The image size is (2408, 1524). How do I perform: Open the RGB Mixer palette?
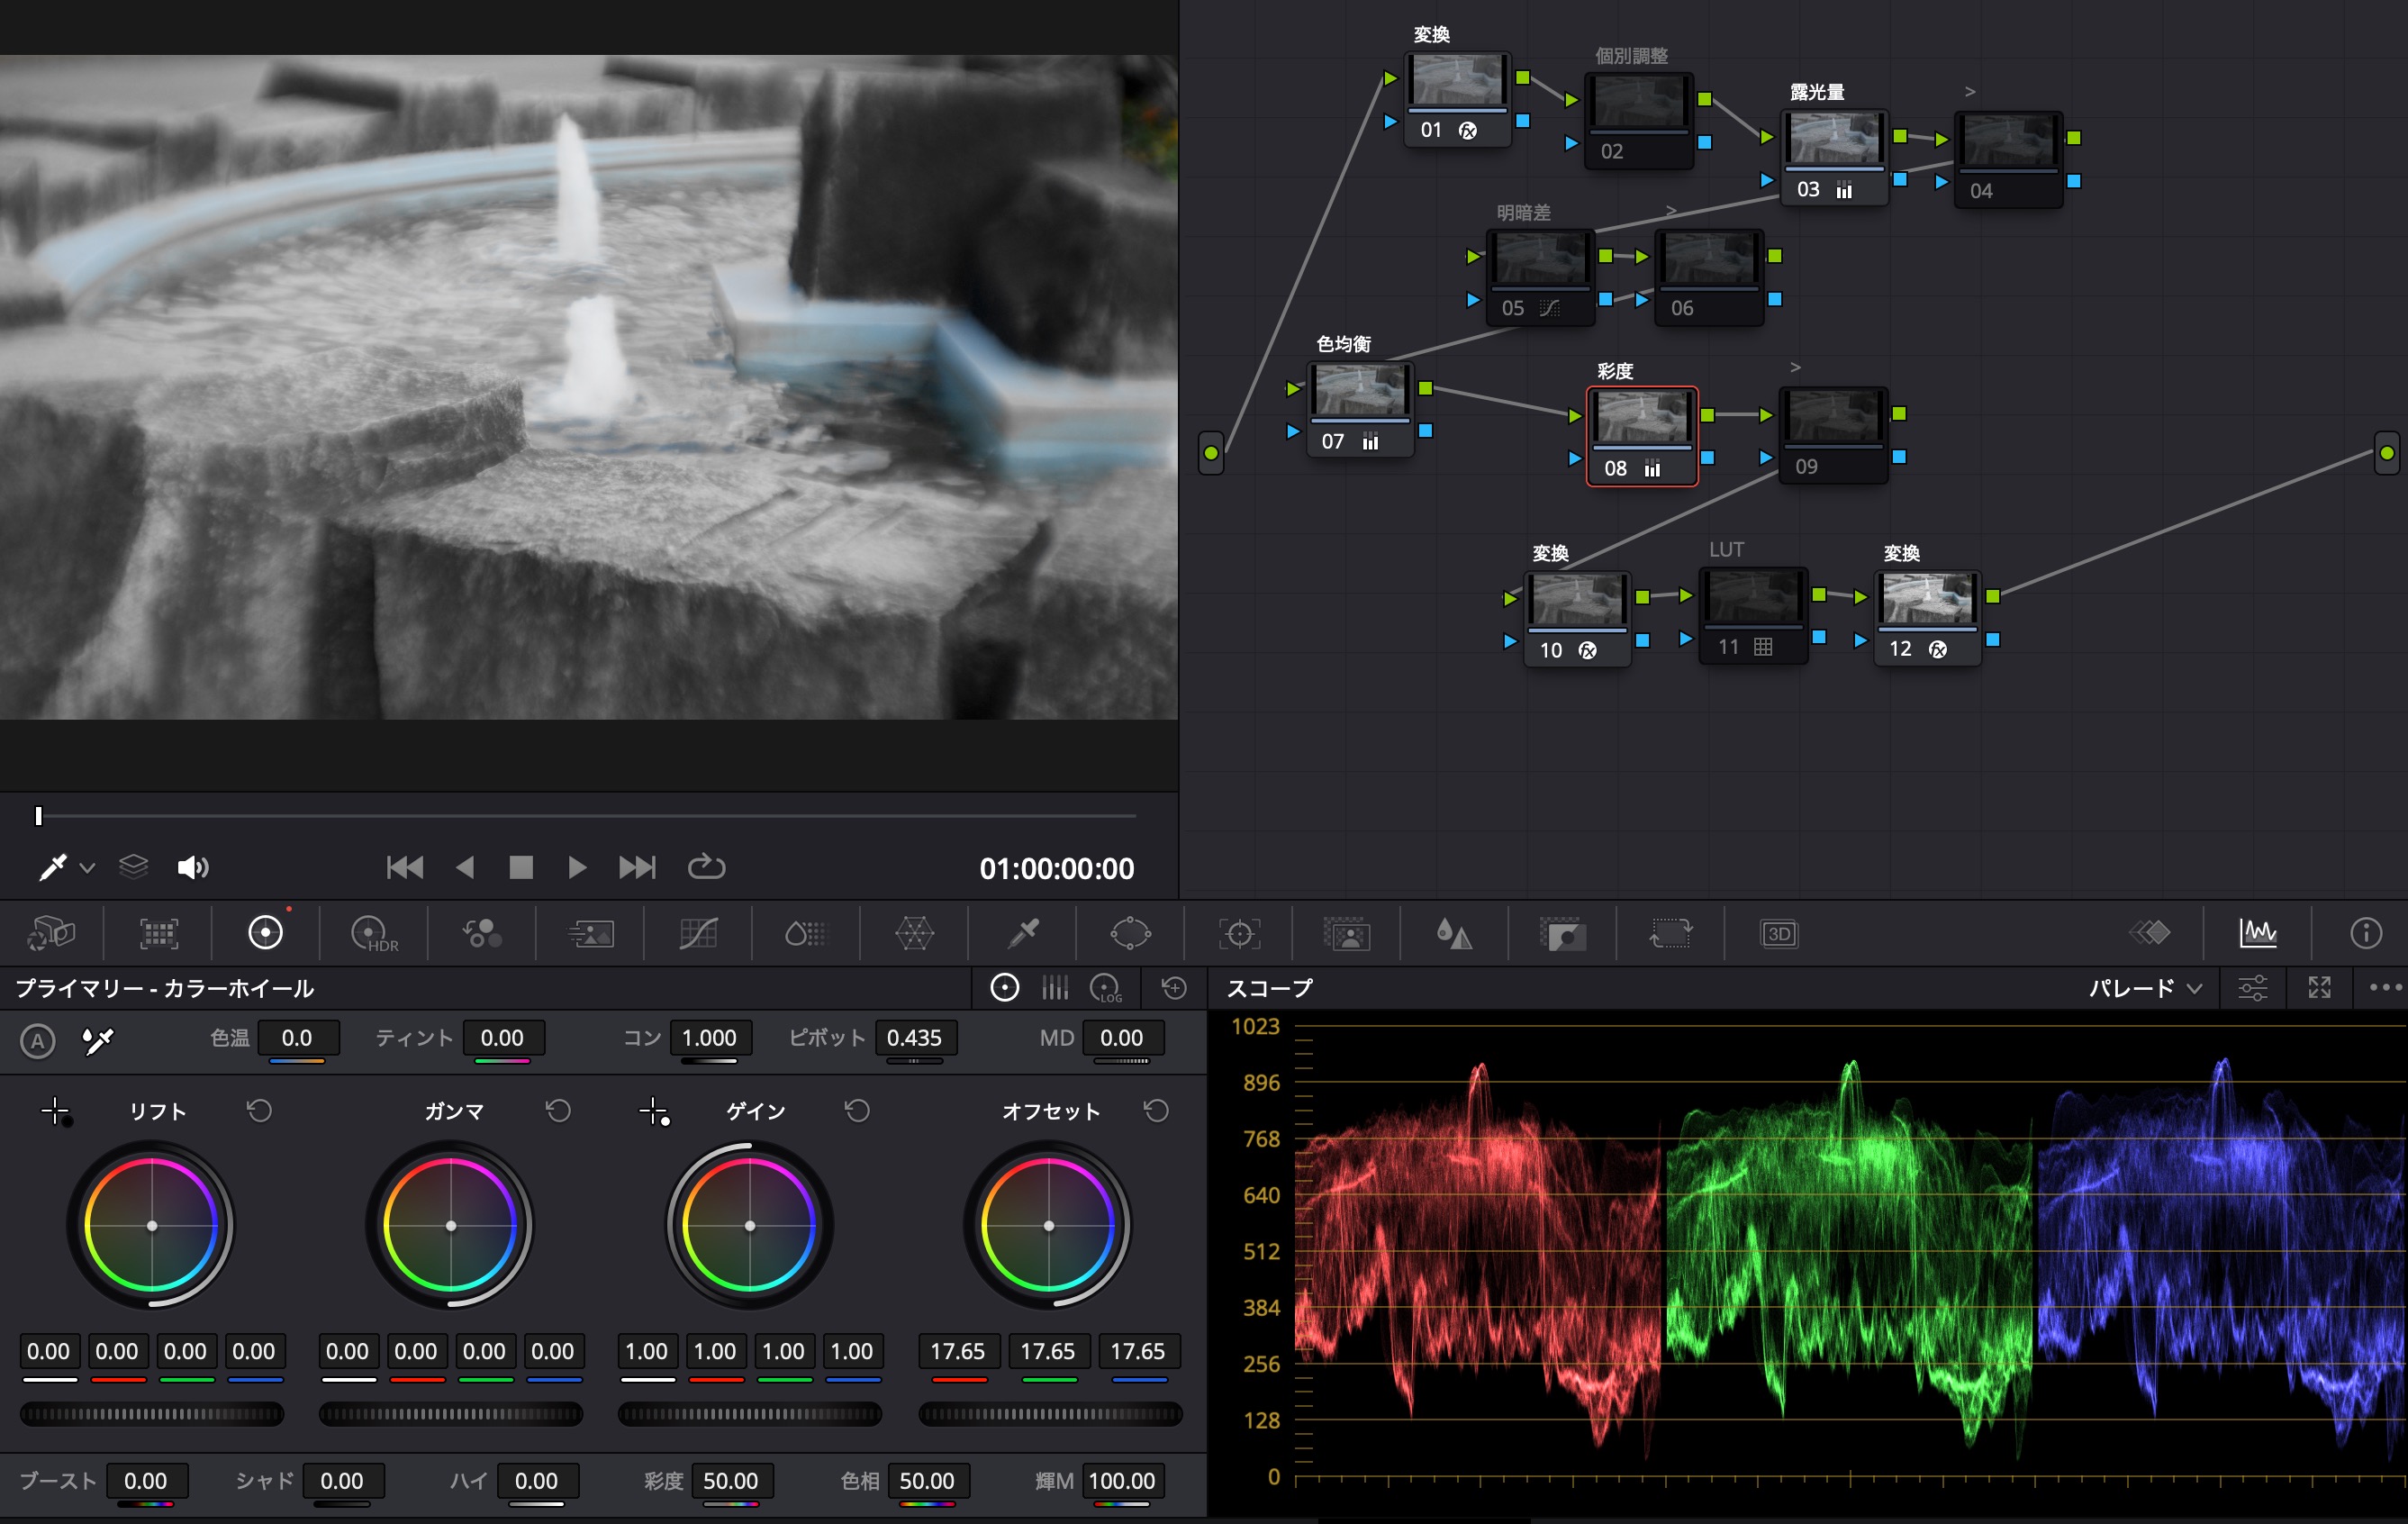click(482, 934)
